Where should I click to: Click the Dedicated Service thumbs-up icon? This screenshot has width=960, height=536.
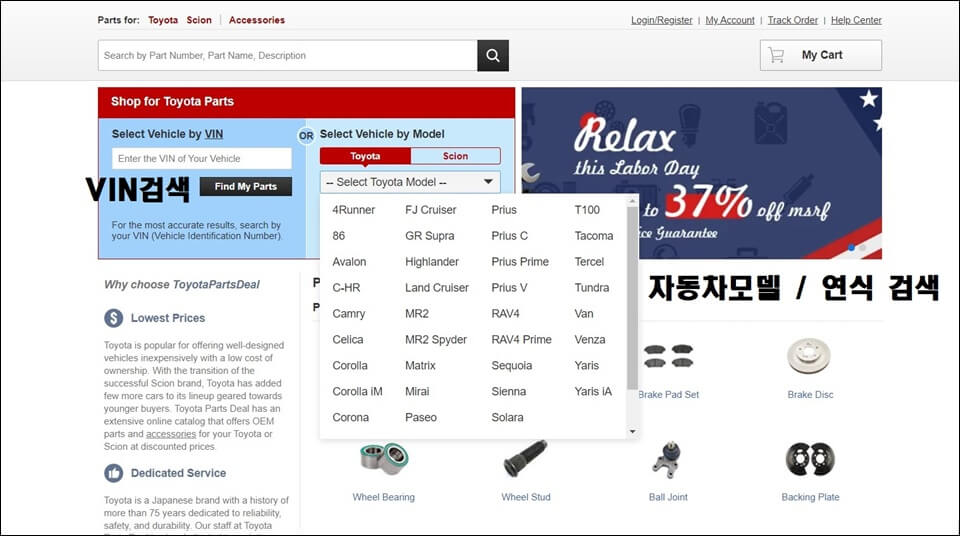113,473
